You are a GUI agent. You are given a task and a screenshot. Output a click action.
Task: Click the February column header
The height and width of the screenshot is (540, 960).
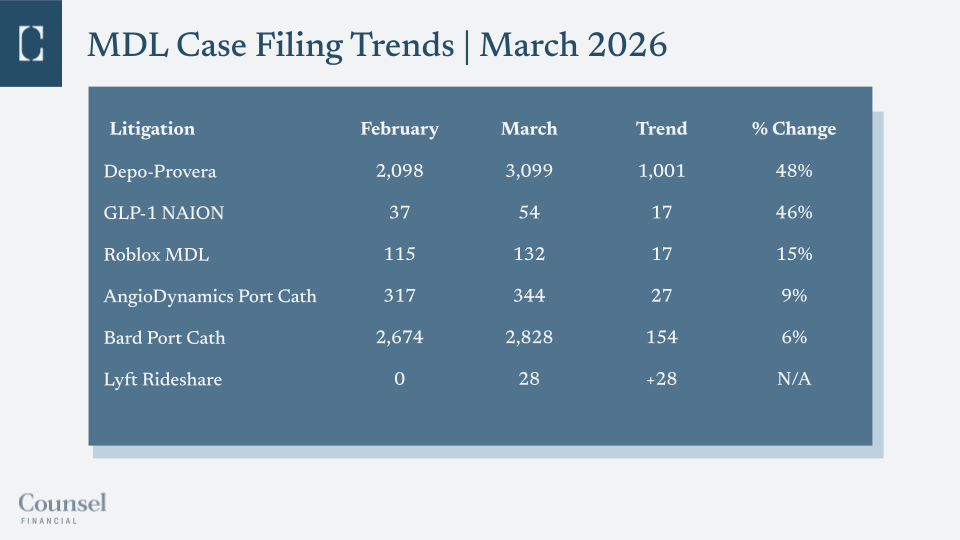pos(399,129)
